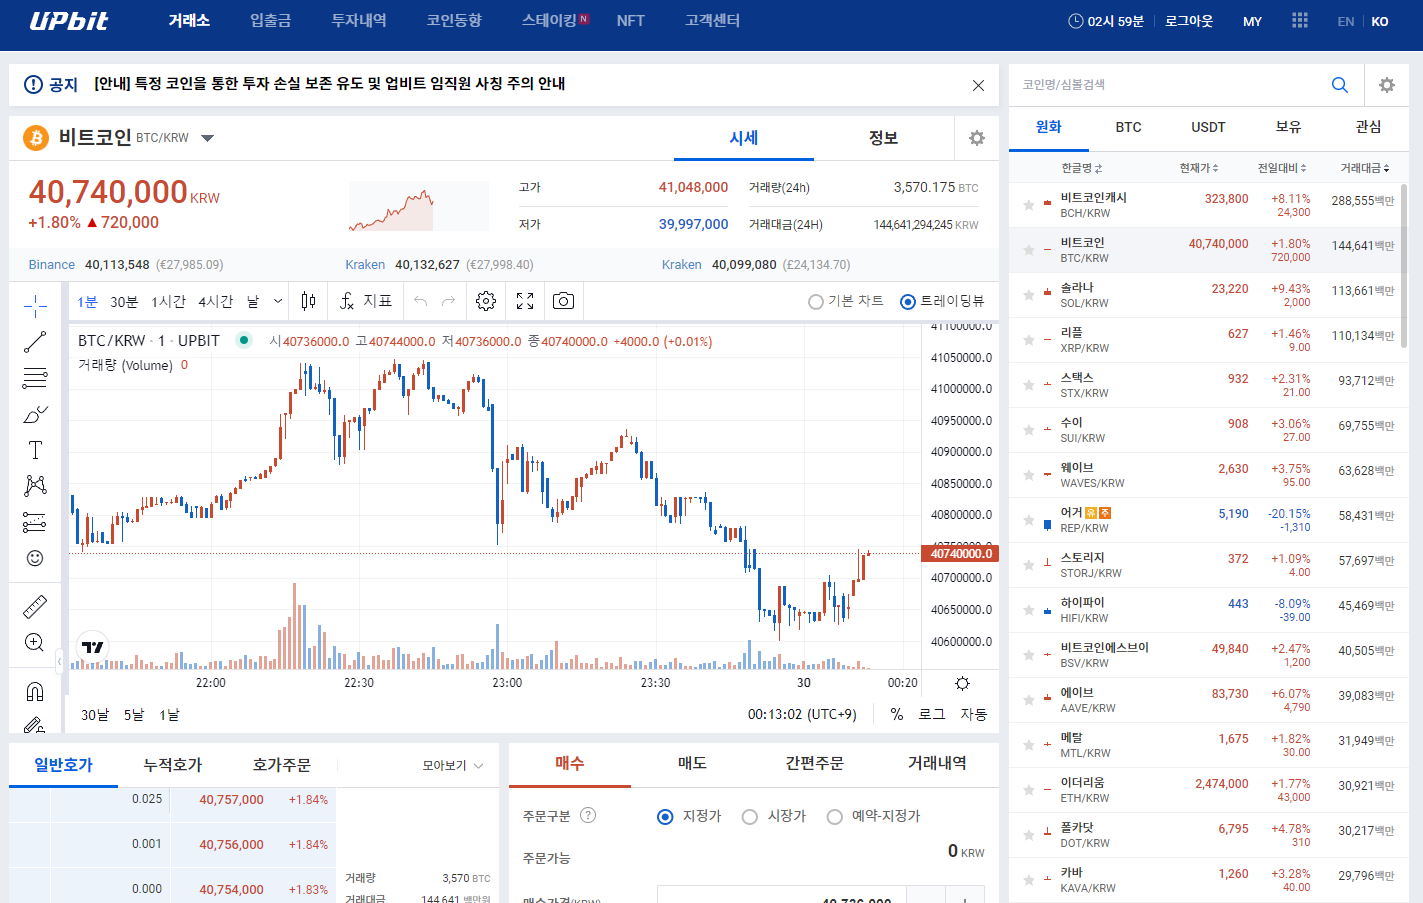
Task: Sort coin list by 거래대금
Action: (x=1365, y=168)
